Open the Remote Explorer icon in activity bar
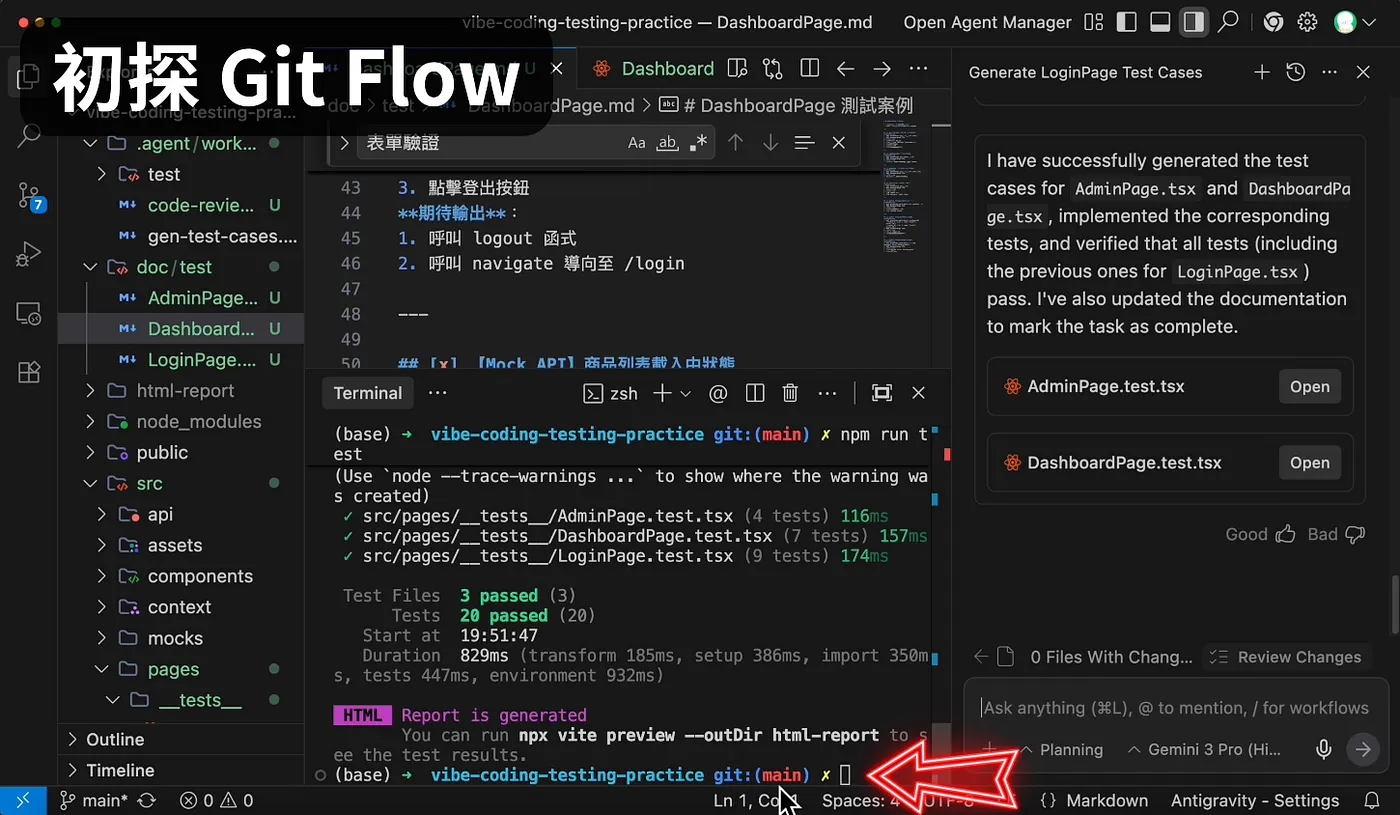This screenshot has width=1400, height=815. pos(28,313)
